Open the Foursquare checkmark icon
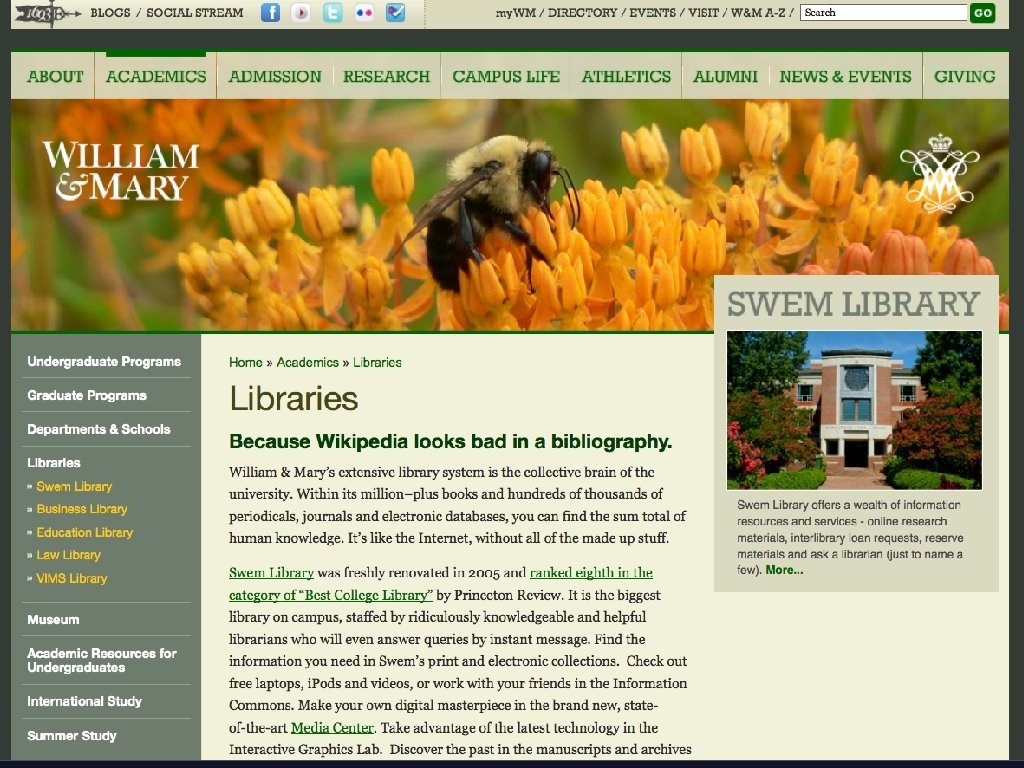This screenshot has height=768, width=1024. 395,12
